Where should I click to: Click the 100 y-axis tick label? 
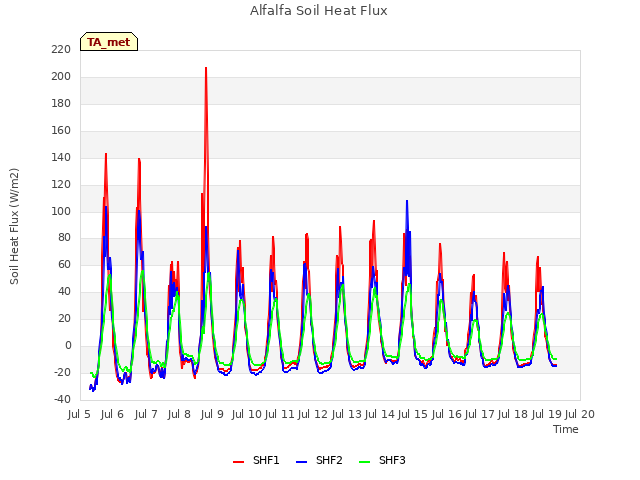click(x=61, y=211)
